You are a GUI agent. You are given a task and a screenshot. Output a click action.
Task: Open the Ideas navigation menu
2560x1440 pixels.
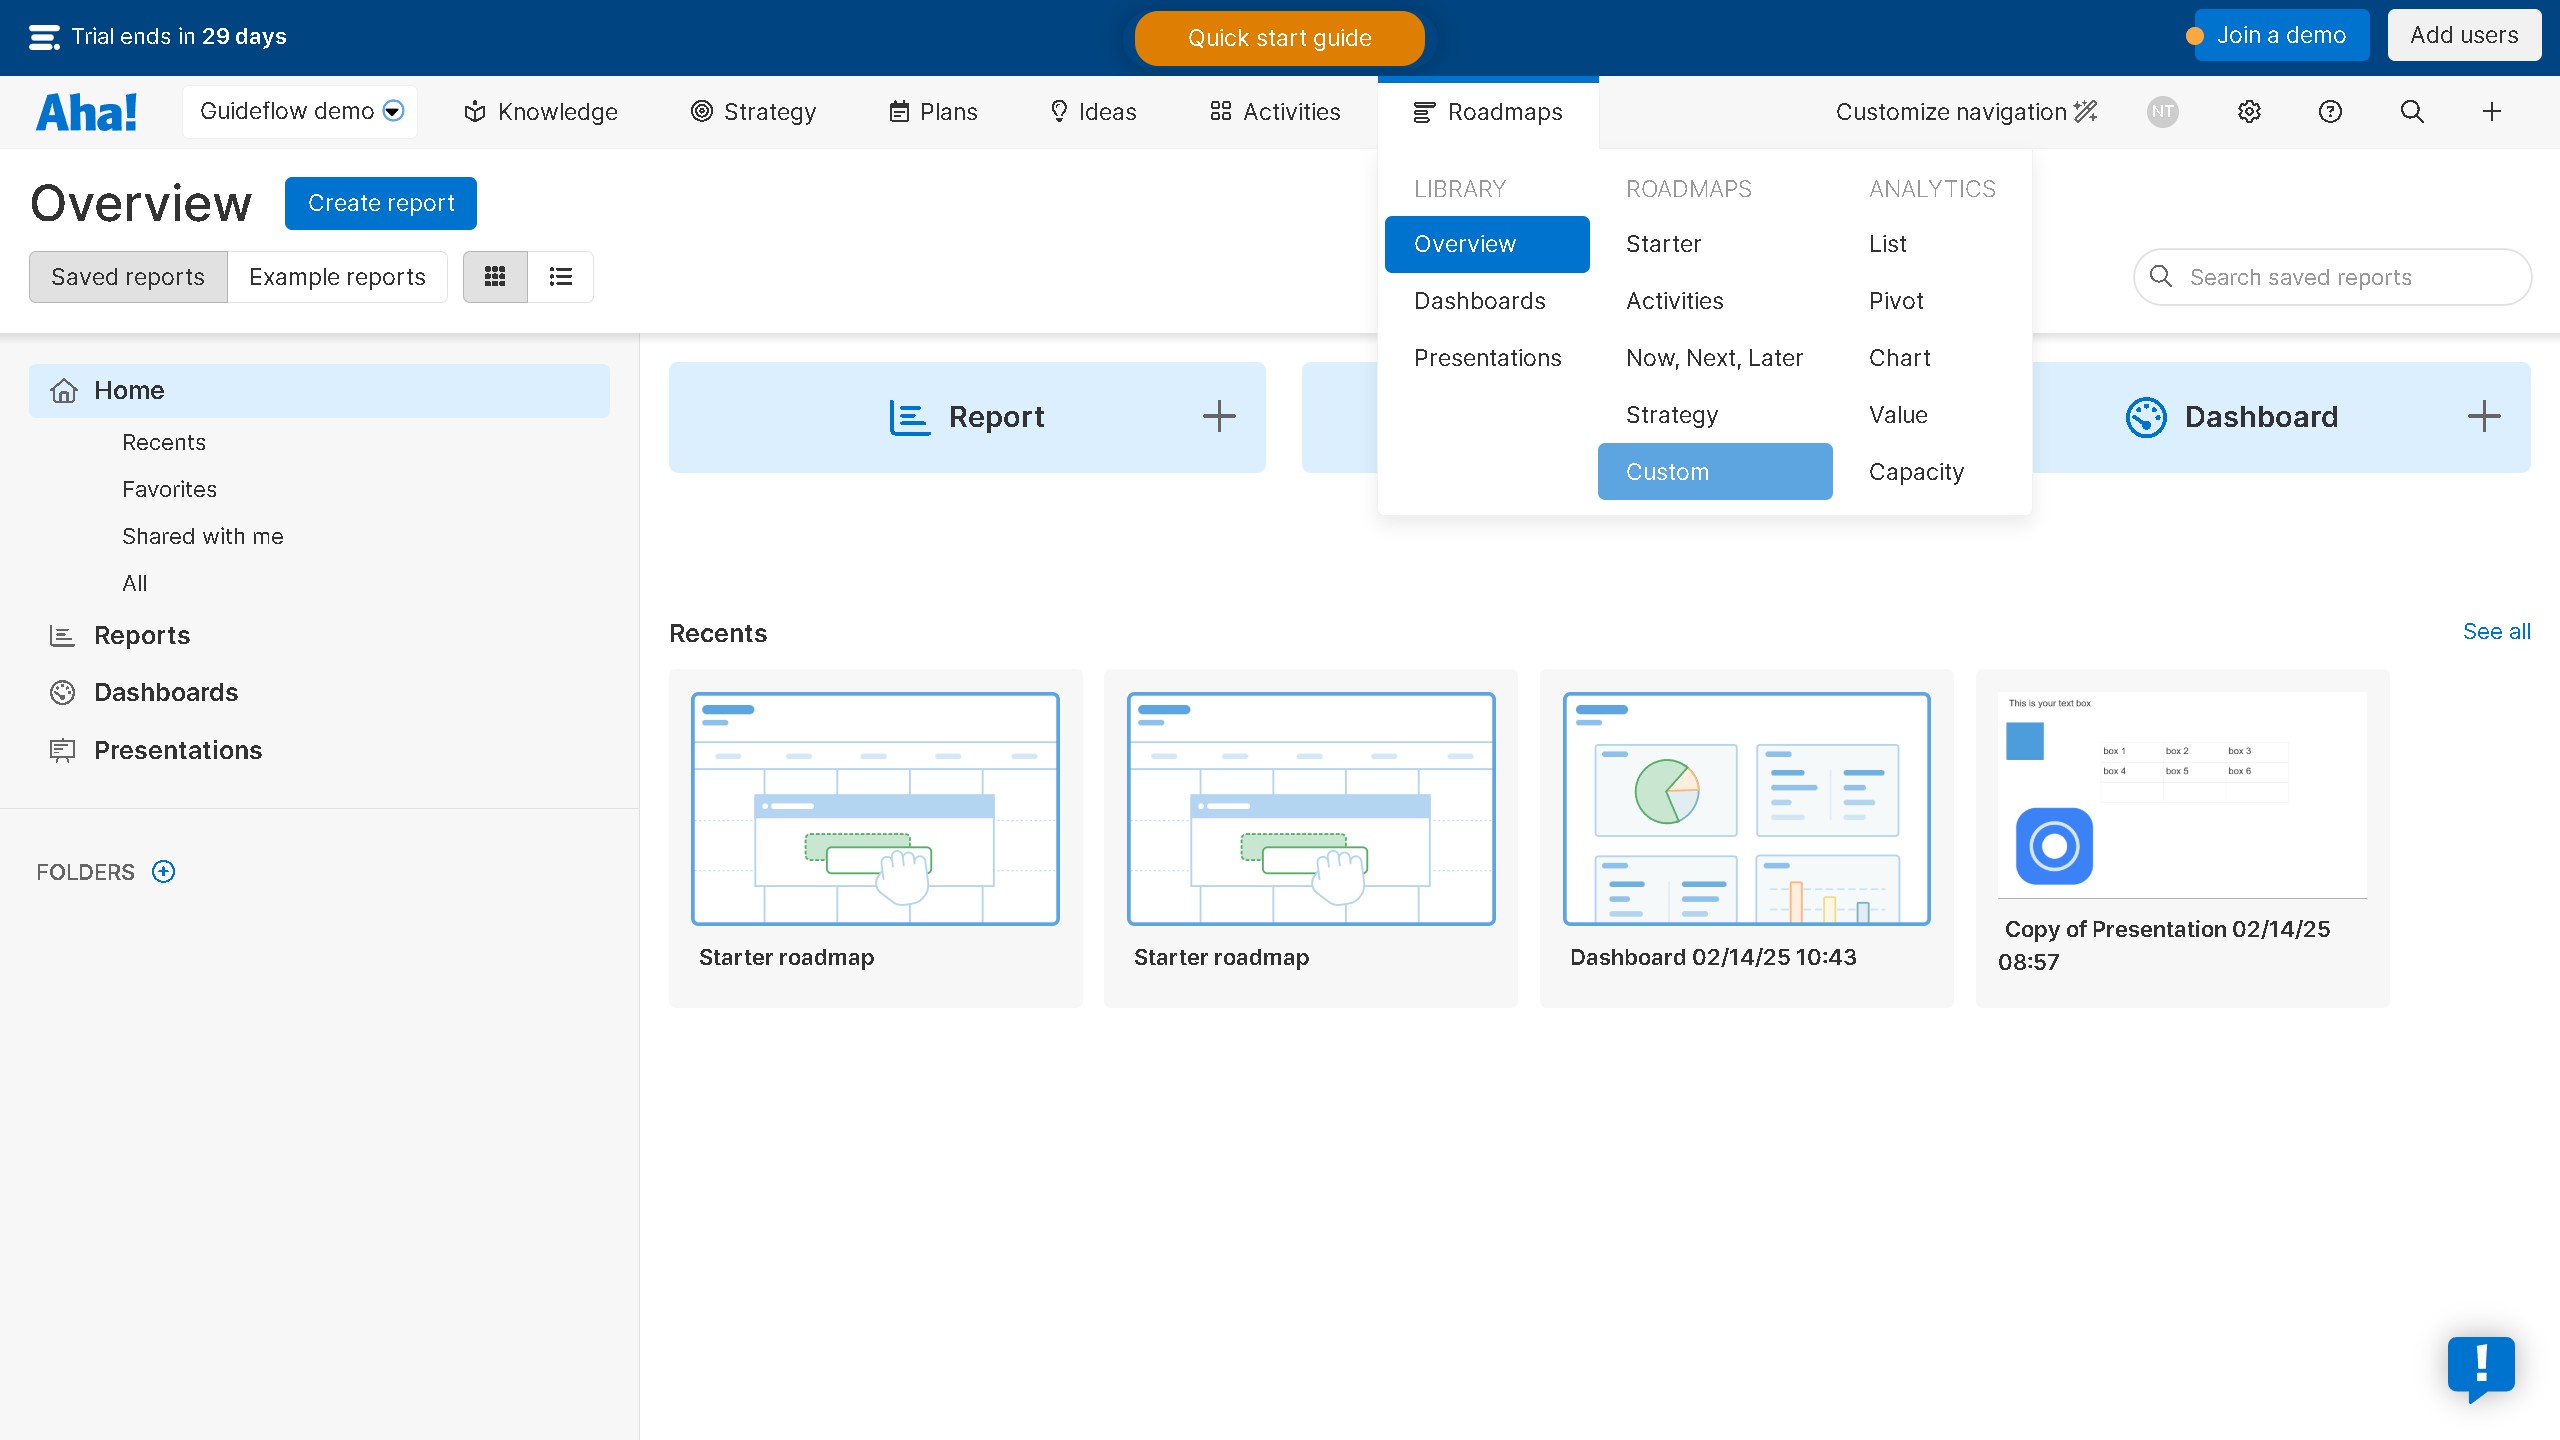[x=1093, y=112]
